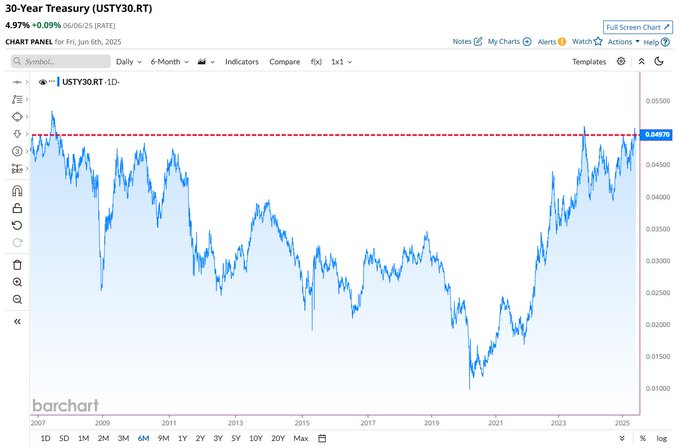This screenshot has height=448, width=680.
Task: Expand bottom bar with double down arrows
Action: point(622,438)
